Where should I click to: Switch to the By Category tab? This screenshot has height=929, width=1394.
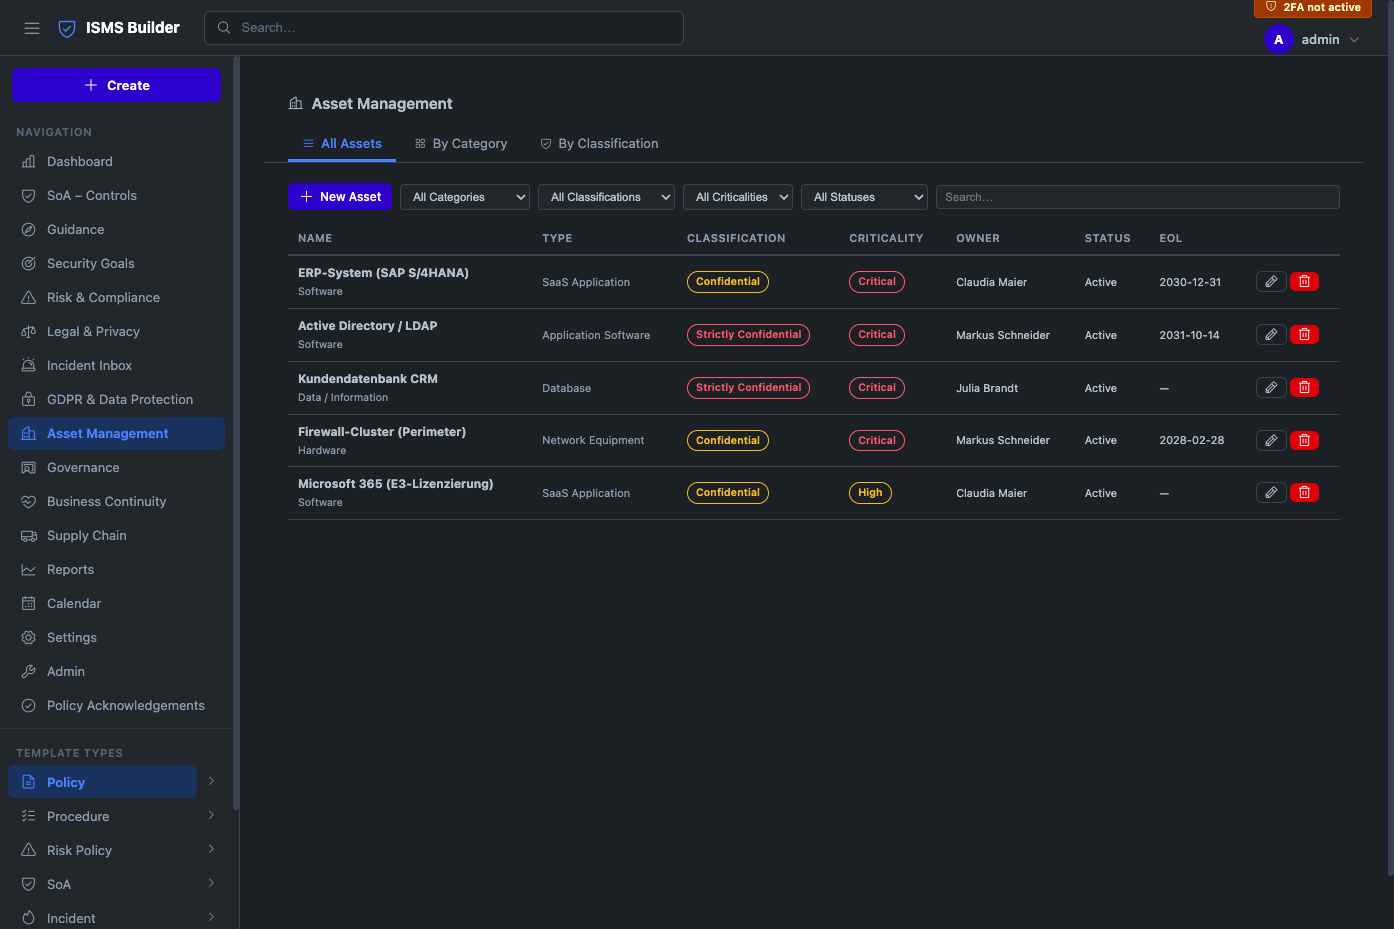click(461, 144)
